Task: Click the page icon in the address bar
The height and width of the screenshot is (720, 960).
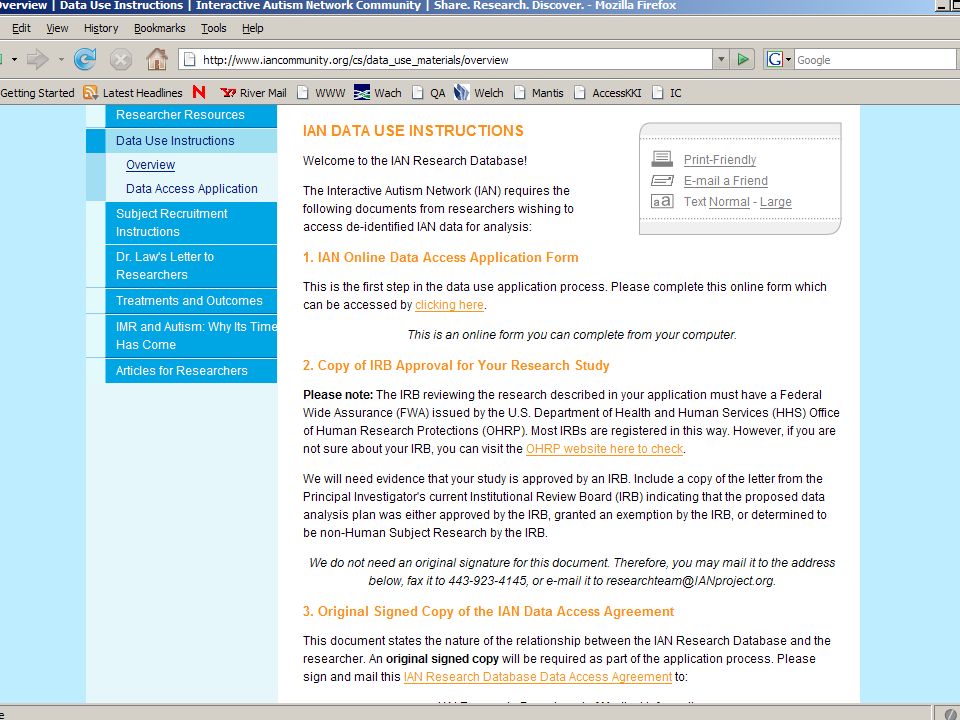Action: pyautogui.click(x=190, y=59)
